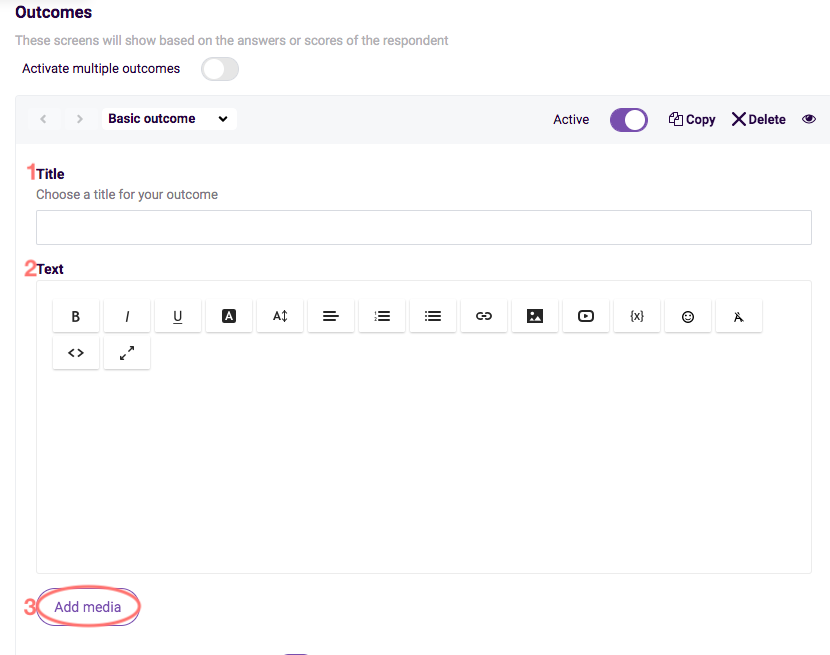Click the outcome Title input field
The width and height of the screenshot is (830, 655).
pyautogui.click(x=423, y=227)
